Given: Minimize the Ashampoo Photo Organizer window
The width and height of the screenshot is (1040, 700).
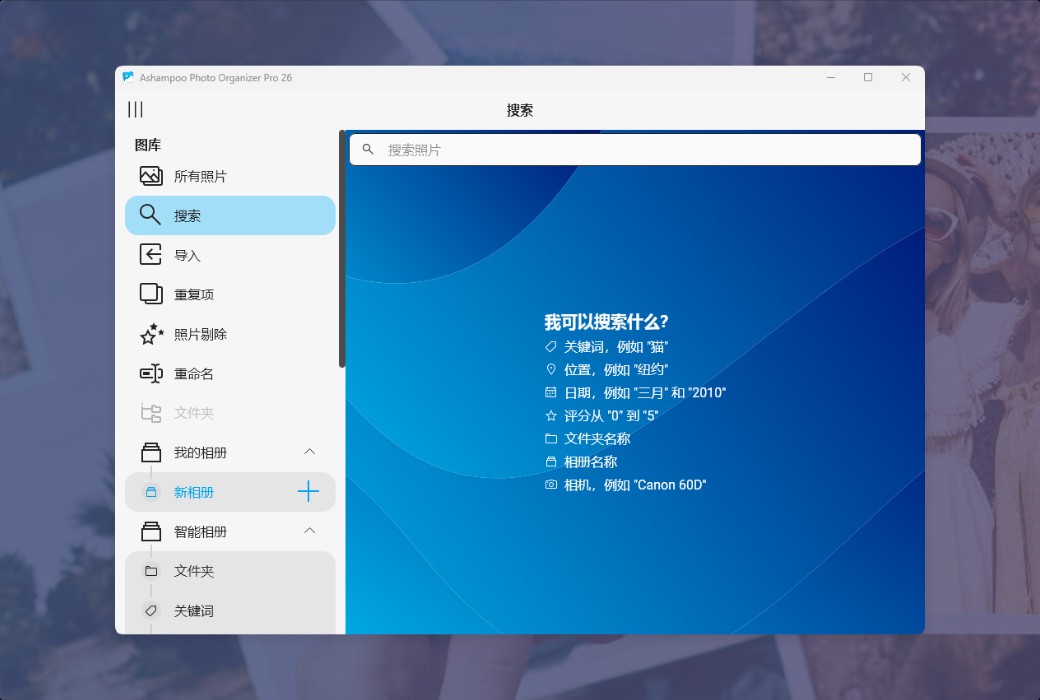Looking at the screenshot, I should pos(830,77).
